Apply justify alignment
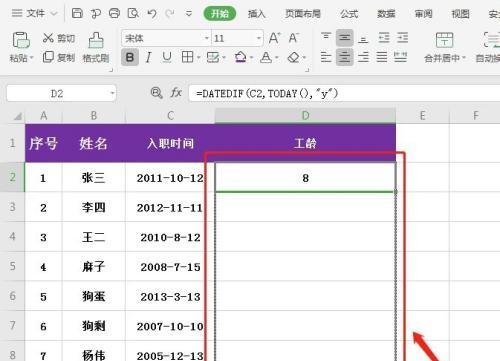This screenshot has width=500, height=361. (x=382, y=57)
